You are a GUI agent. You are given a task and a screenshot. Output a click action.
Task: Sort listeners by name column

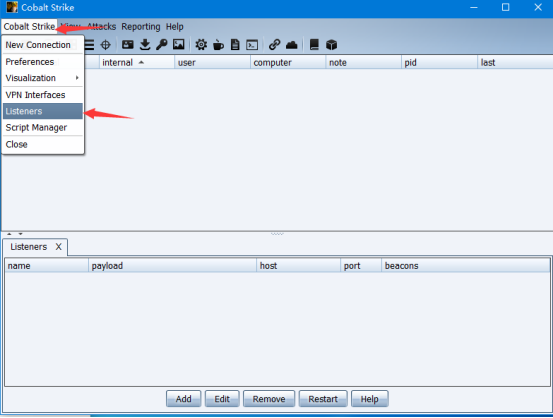[x=47, y=266]
